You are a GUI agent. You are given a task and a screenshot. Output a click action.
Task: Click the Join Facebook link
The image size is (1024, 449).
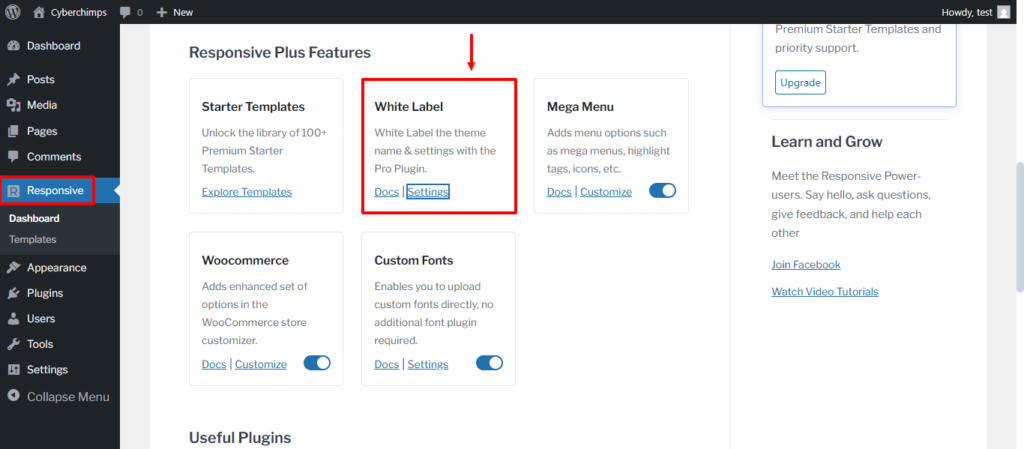point(806,264)
